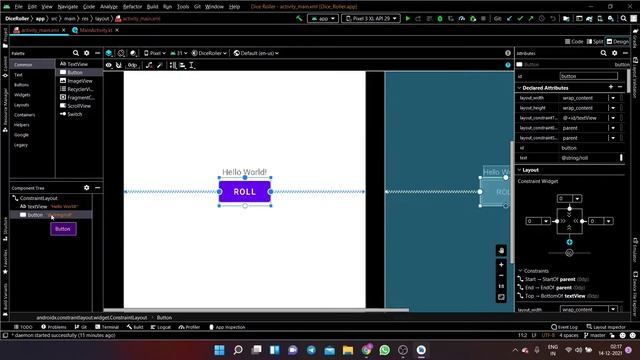
Task: Zoom in using the plus button on canvas
Action: click(x=501, y=264)
